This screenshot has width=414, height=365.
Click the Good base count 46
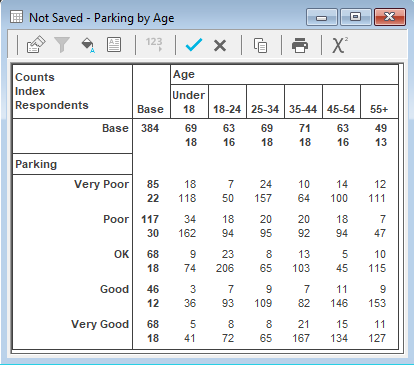click(153, 289)
